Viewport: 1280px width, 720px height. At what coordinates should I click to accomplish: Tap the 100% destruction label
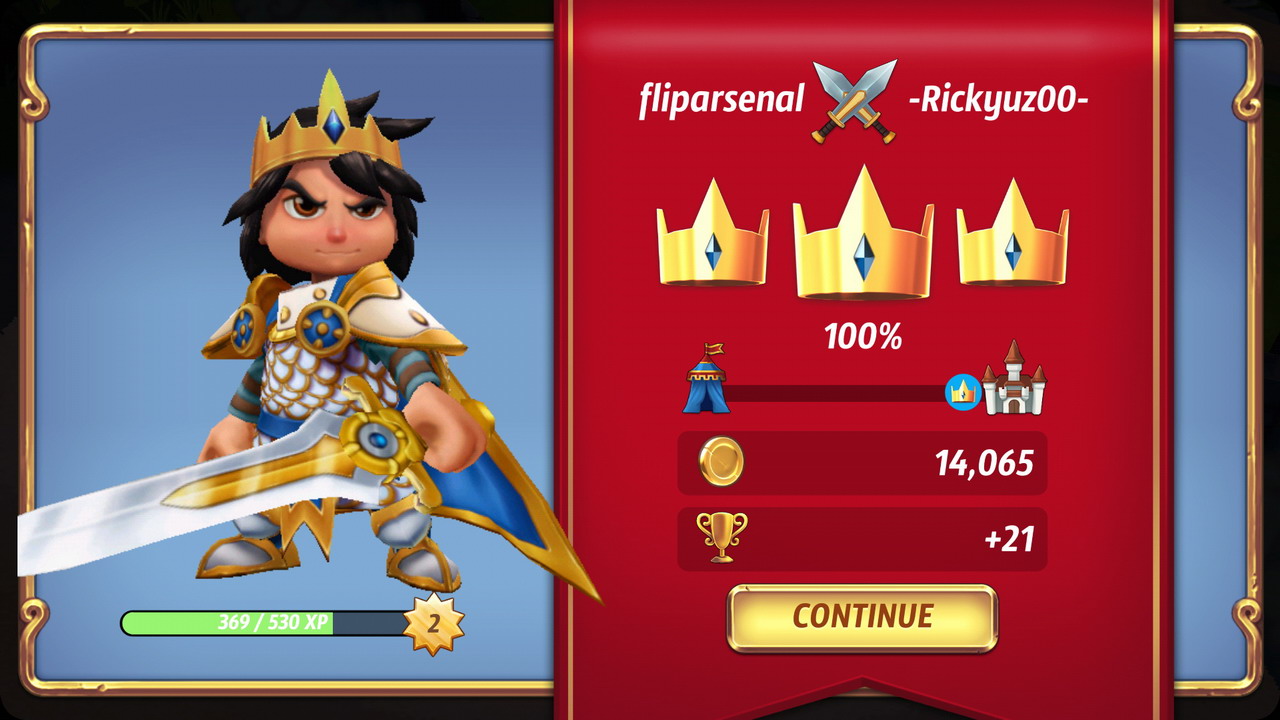[863, 337]
